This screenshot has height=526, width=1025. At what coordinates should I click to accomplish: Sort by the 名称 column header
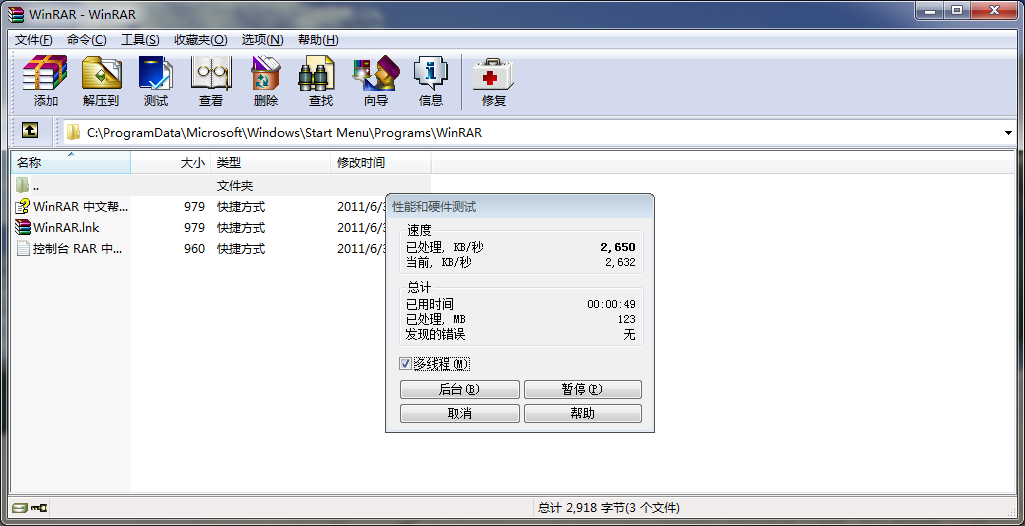pyautogui.click(x=71, y=163)
